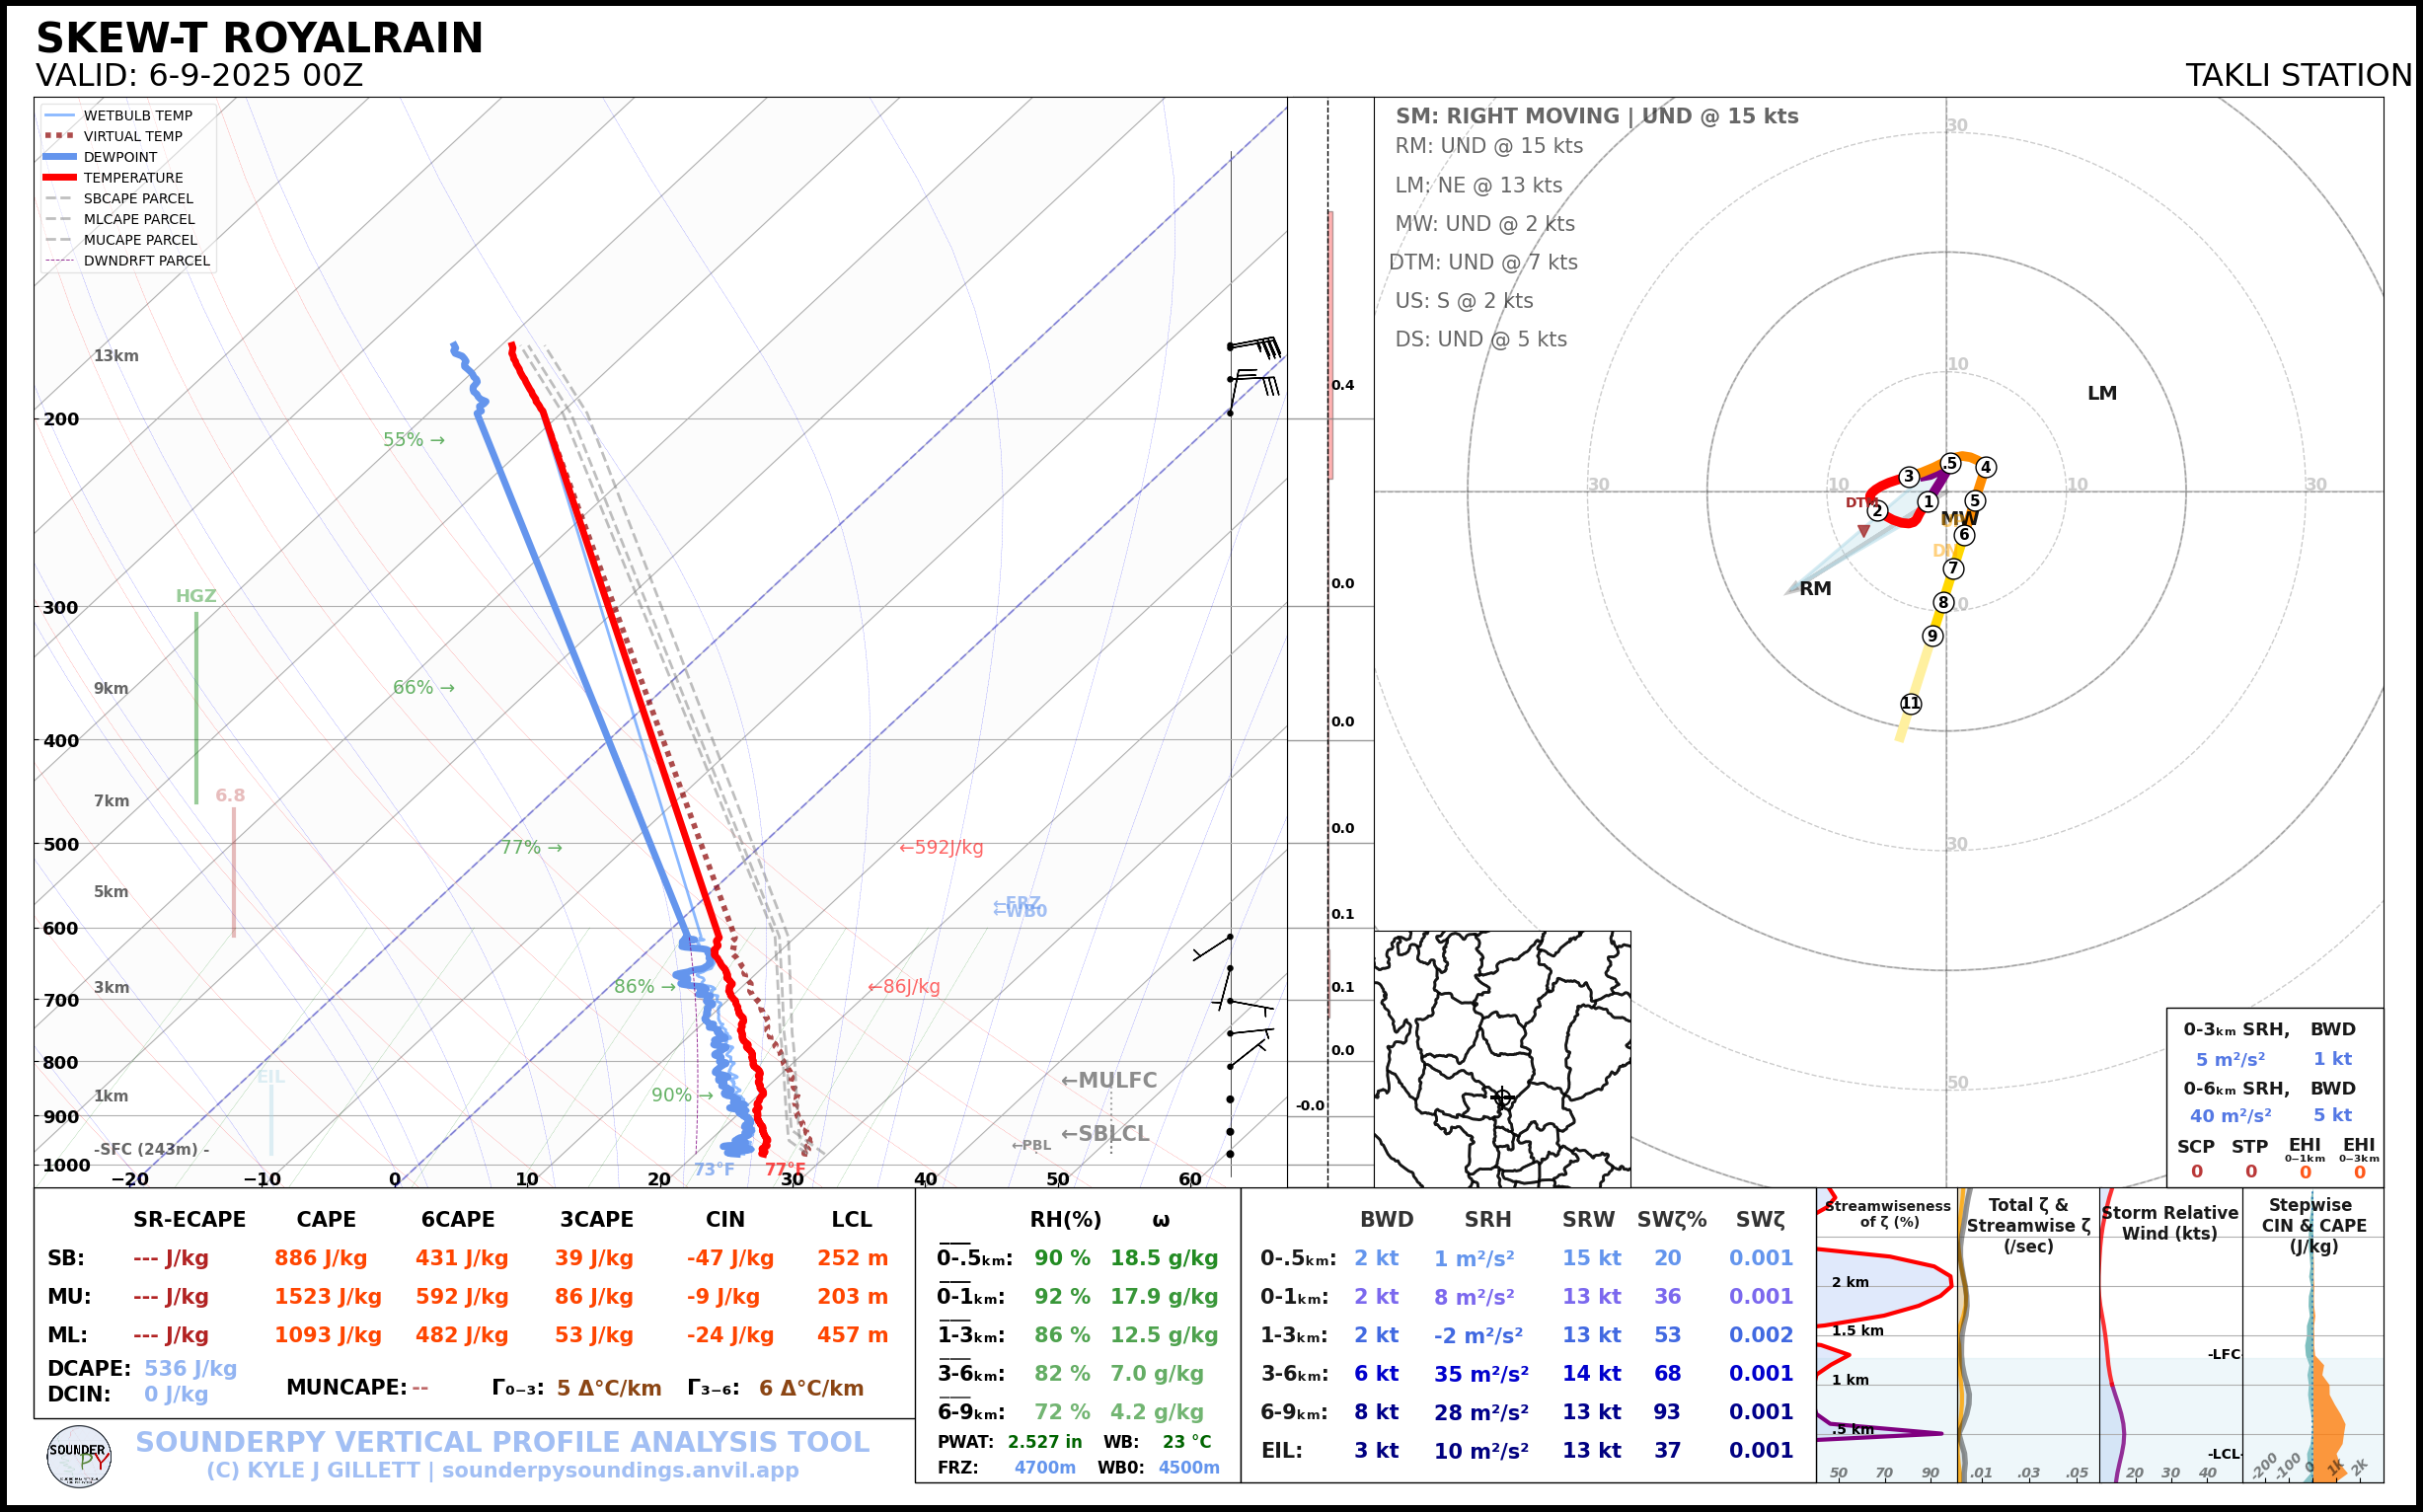This screenshot has height=1512, width=2423.
Task: Click the MW mean wind marker
Action: pos(1959,519)
